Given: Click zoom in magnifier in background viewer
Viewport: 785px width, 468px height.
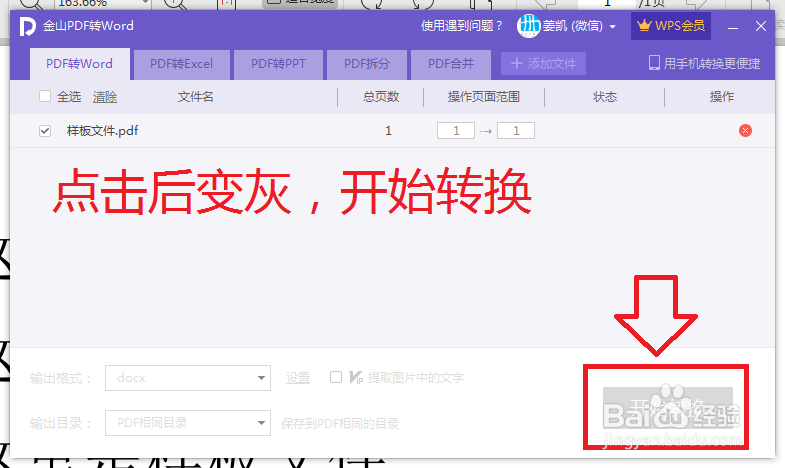Looking at the screenshot, I should click(175, 4).
